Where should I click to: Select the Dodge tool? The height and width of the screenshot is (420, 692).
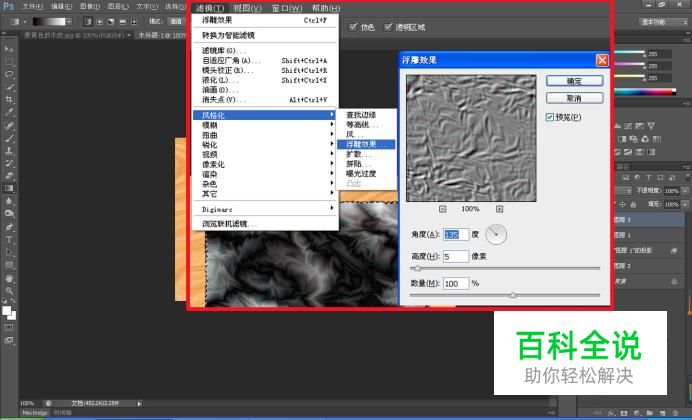(9, 214)
